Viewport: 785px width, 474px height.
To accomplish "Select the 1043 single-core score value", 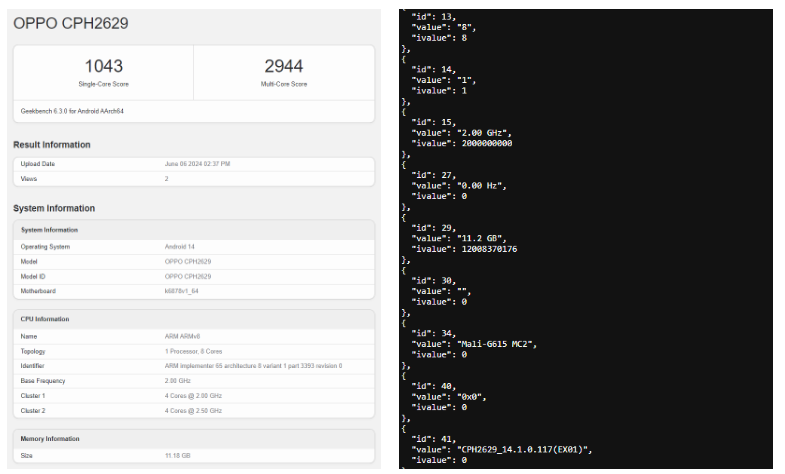I will (x=104, y=66).
